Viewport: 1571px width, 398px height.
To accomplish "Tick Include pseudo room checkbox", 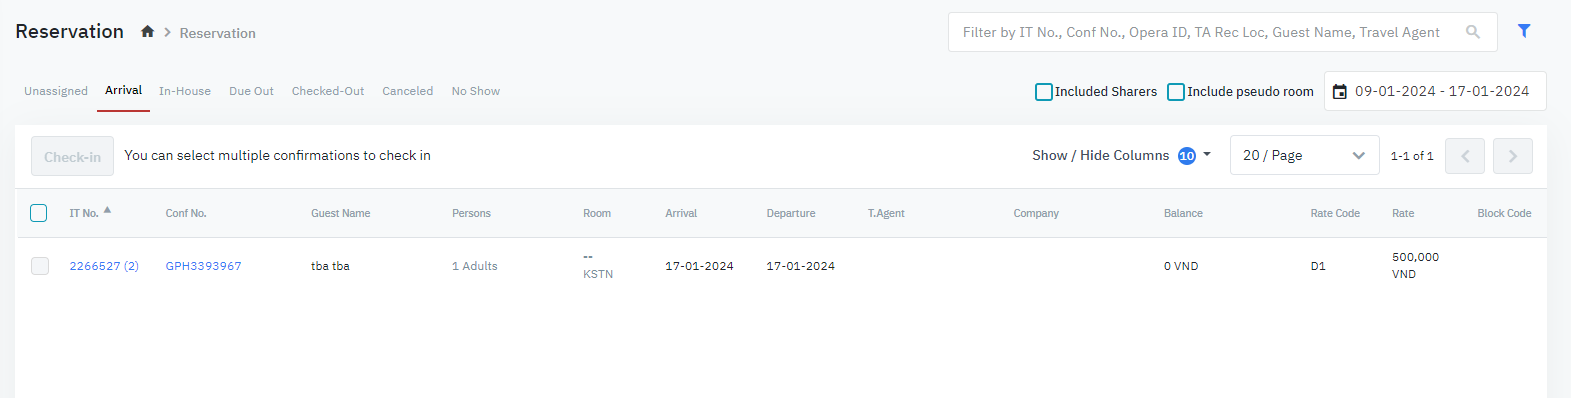I will coord(1176,92).
